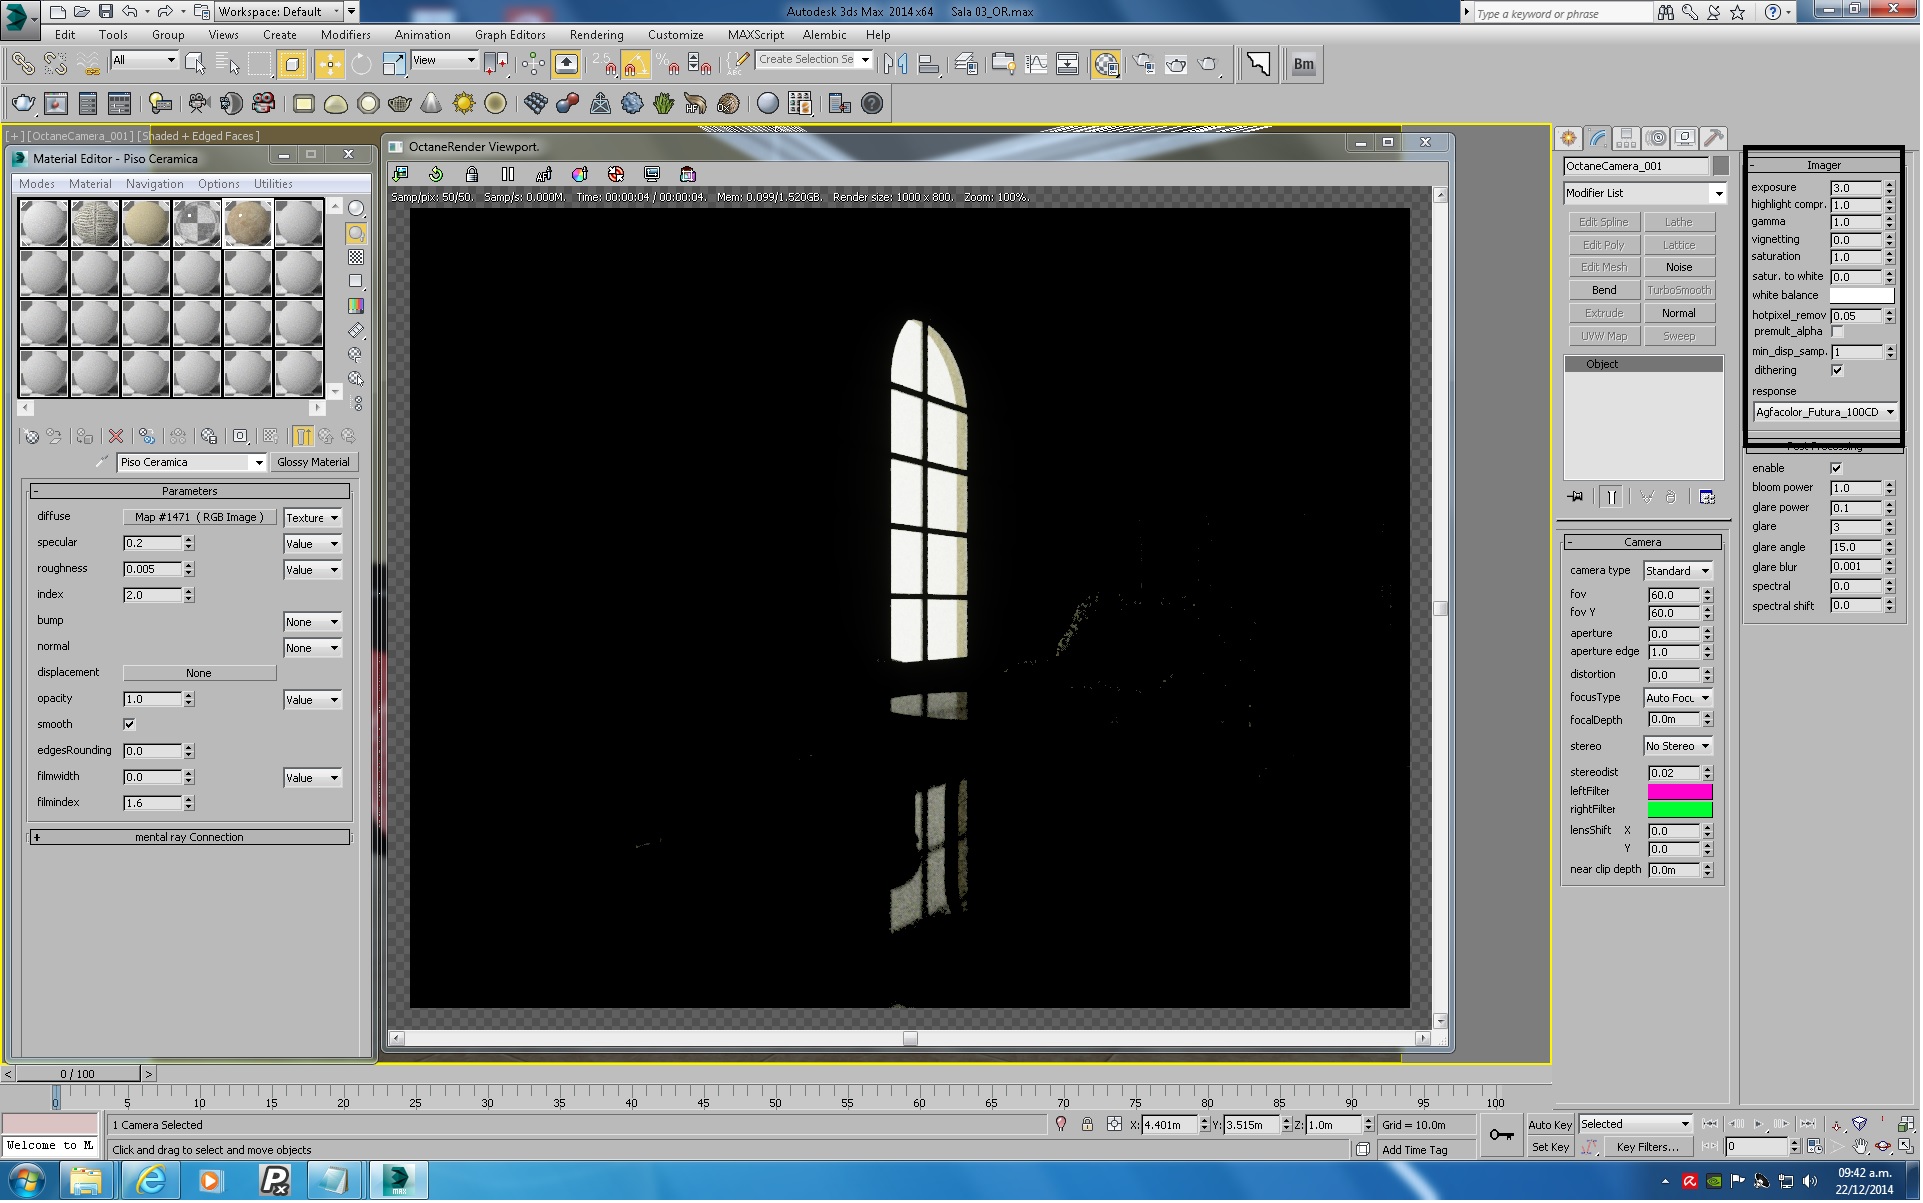This screenshot has height=1203, width=1923.
Task: Expand the mental ray Connection rollout
Action: (189, 838)
